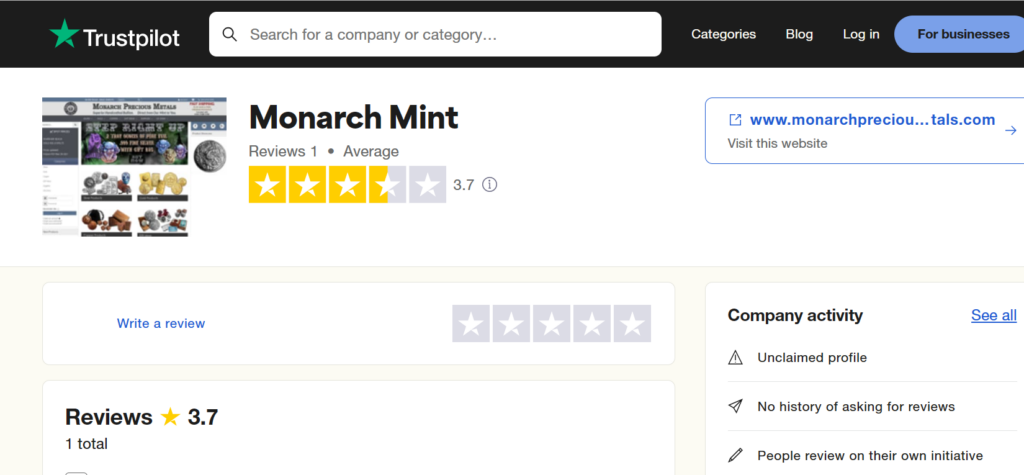1024x475 pixels.
Task: Open the Blog page
Action: pyautogui.click(x=799, y=34)
